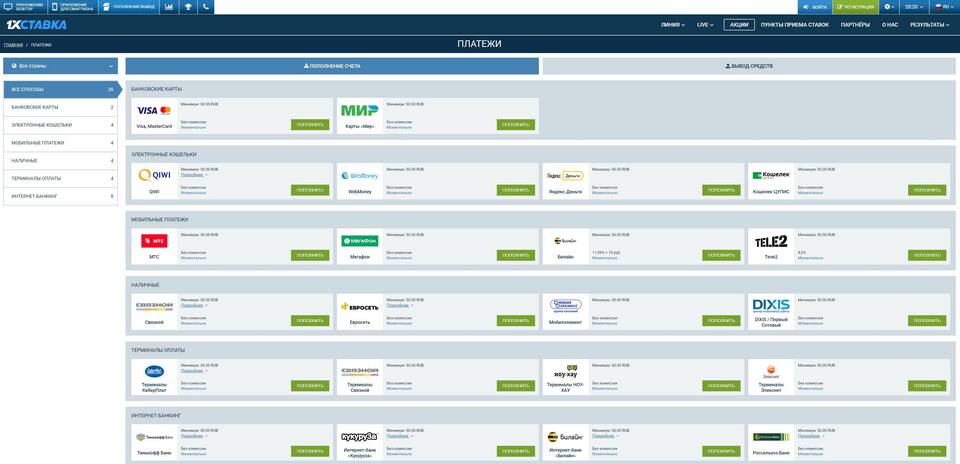Screen dimensions: 960x464
Task: Click the DIXIS logo
Action: pyautogui.click(x=771, y=304)
